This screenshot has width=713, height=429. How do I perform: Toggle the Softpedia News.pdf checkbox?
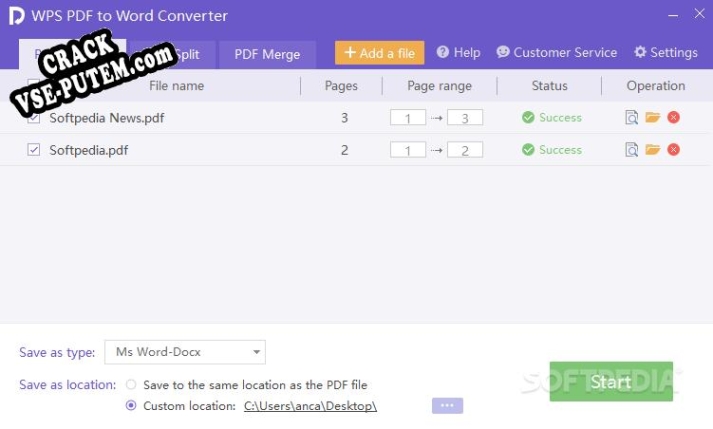pos(34,118)
